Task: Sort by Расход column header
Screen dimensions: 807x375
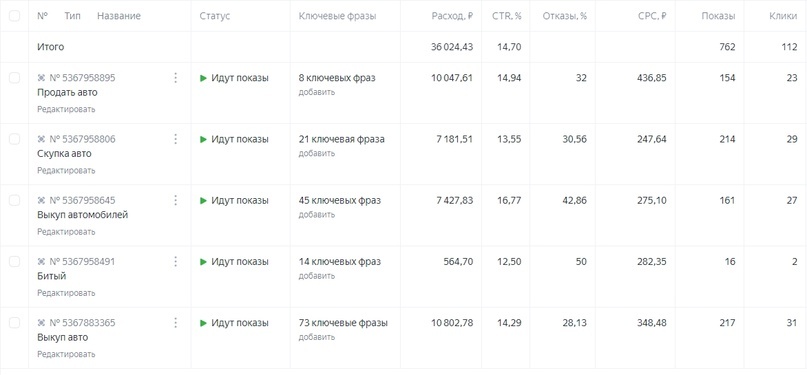Action: pos(452,16)
